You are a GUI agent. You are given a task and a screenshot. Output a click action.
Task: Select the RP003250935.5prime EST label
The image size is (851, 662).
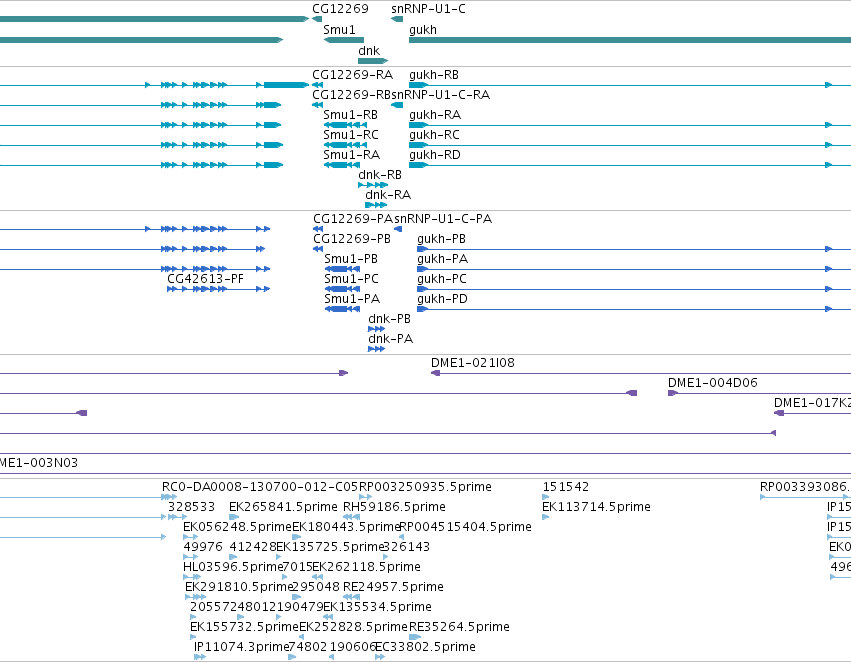(425, 487)
